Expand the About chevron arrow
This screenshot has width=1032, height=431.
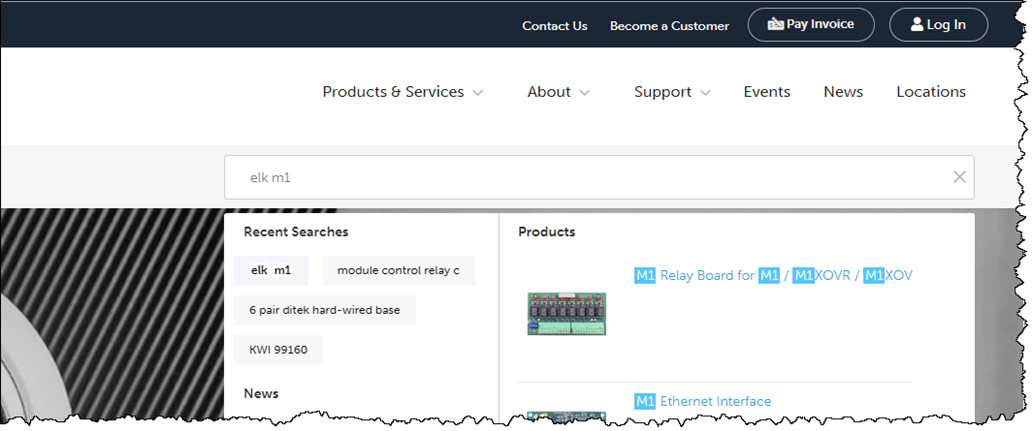click(584, 93)
